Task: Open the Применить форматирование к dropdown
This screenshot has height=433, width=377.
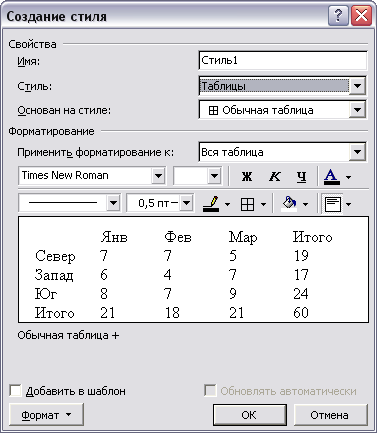Action: 357,152
